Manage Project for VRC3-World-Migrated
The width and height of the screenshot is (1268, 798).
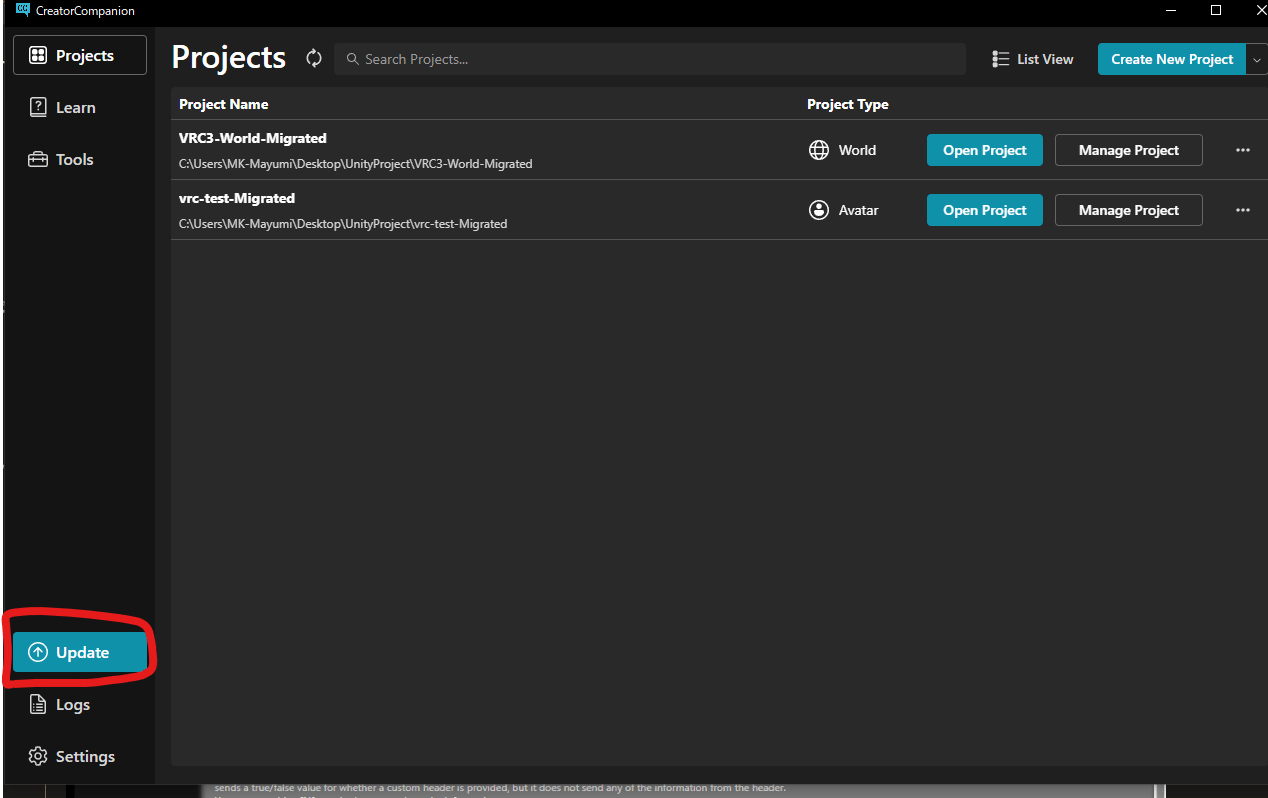1128,150
